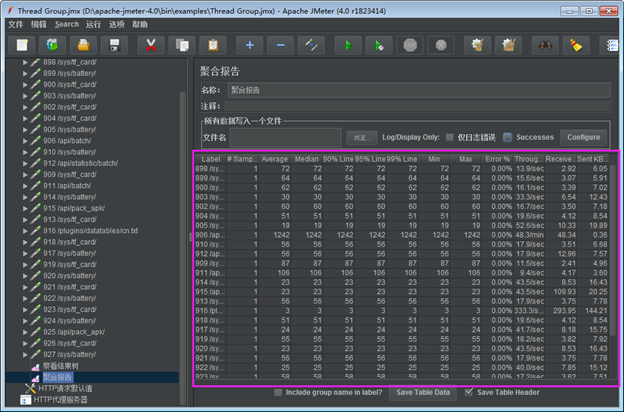Viewport: 624px width, 412px height.
Task: Expand the 906 /api/batch/ tree node
Action: (x=25, y=141)
